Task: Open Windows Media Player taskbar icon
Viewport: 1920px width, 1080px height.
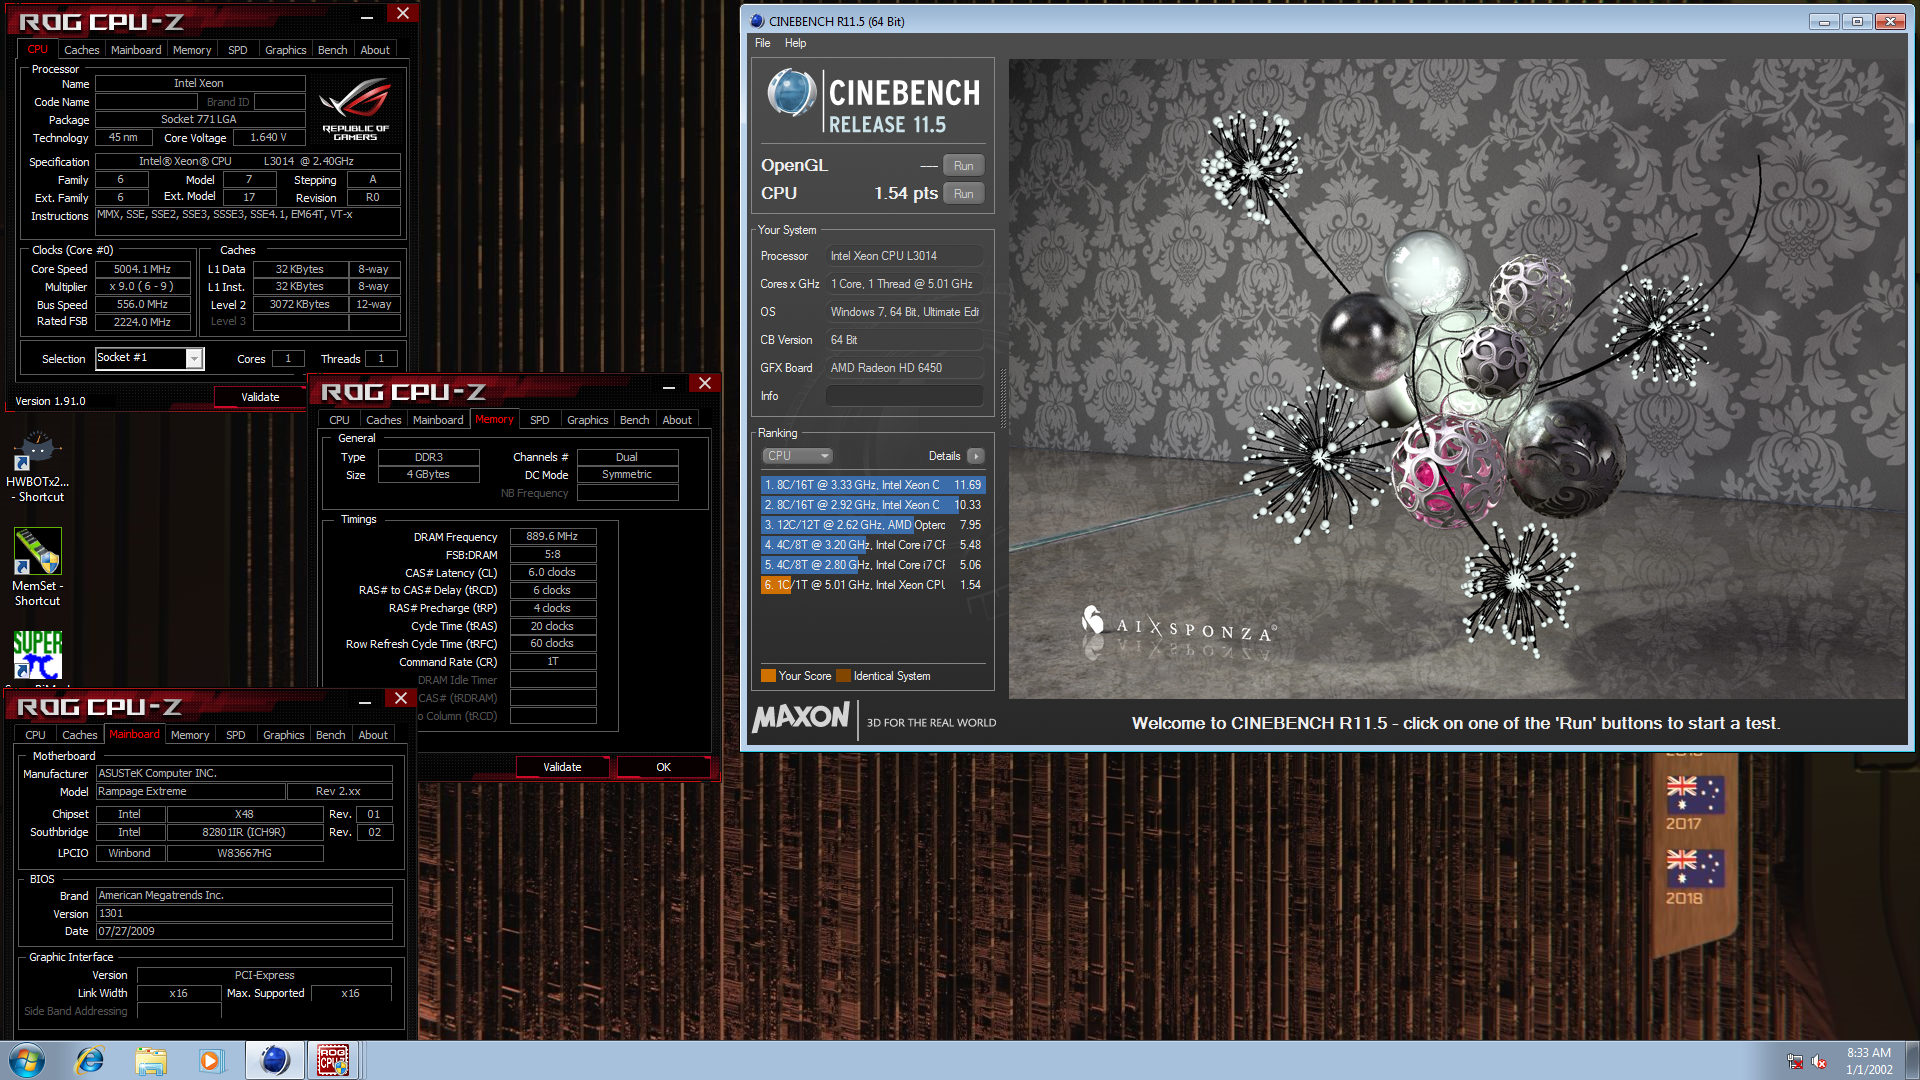Action: coord(210,1060)
